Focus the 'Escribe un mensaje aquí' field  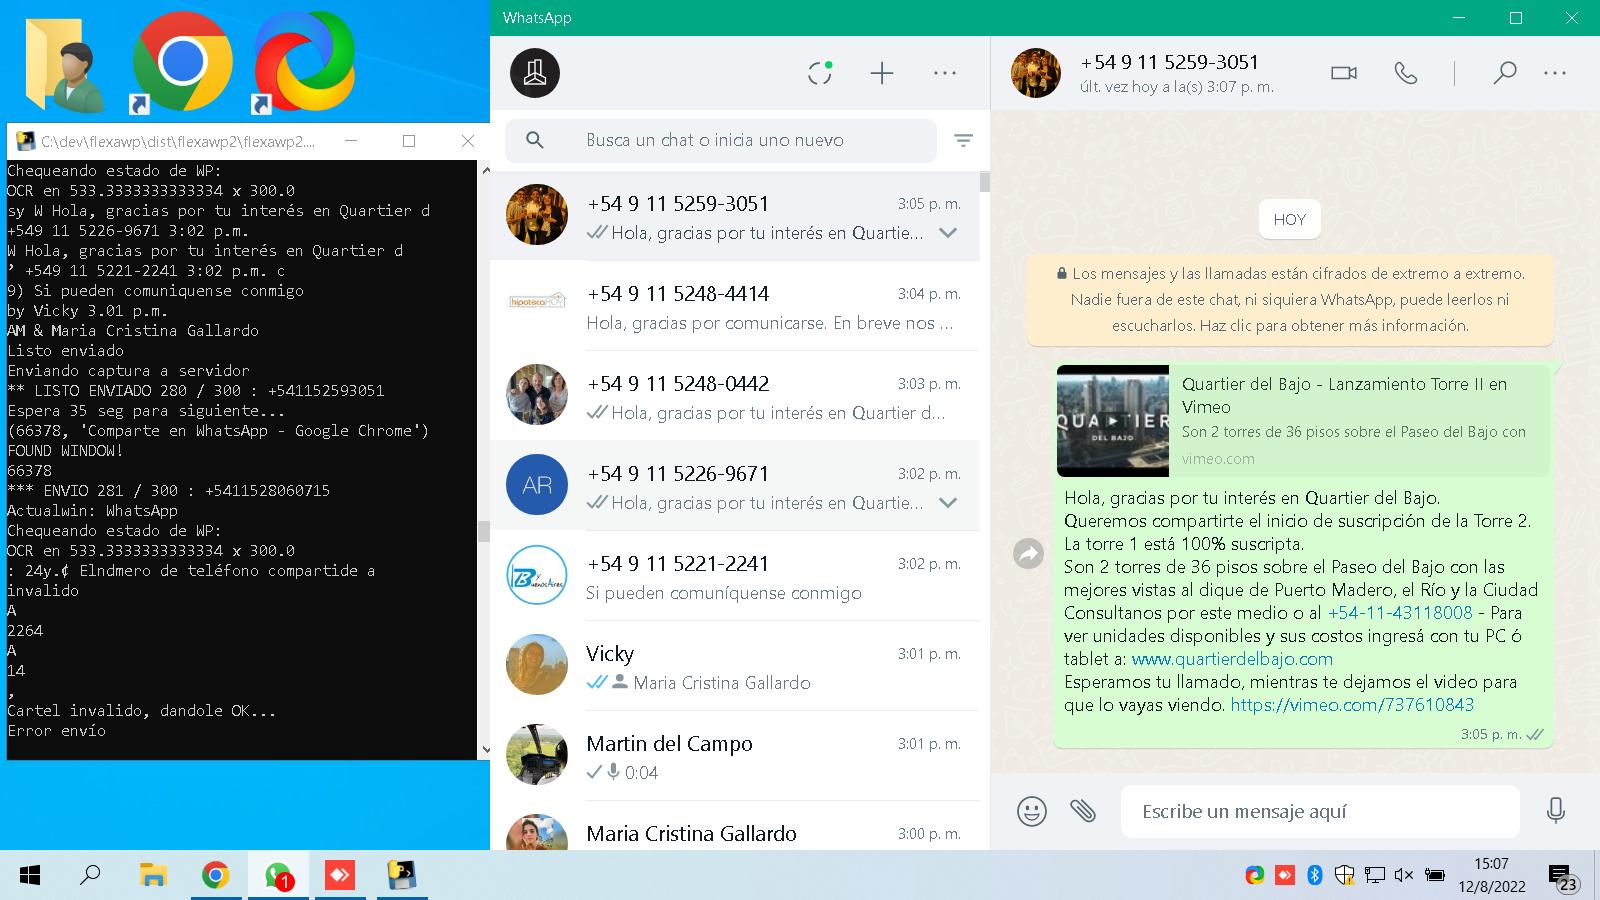pos(1320,811)
